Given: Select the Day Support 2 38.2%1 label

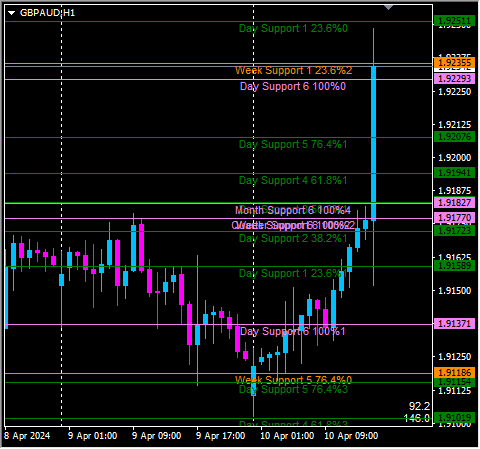Looking at the screenshot, I should coord(293,239).
